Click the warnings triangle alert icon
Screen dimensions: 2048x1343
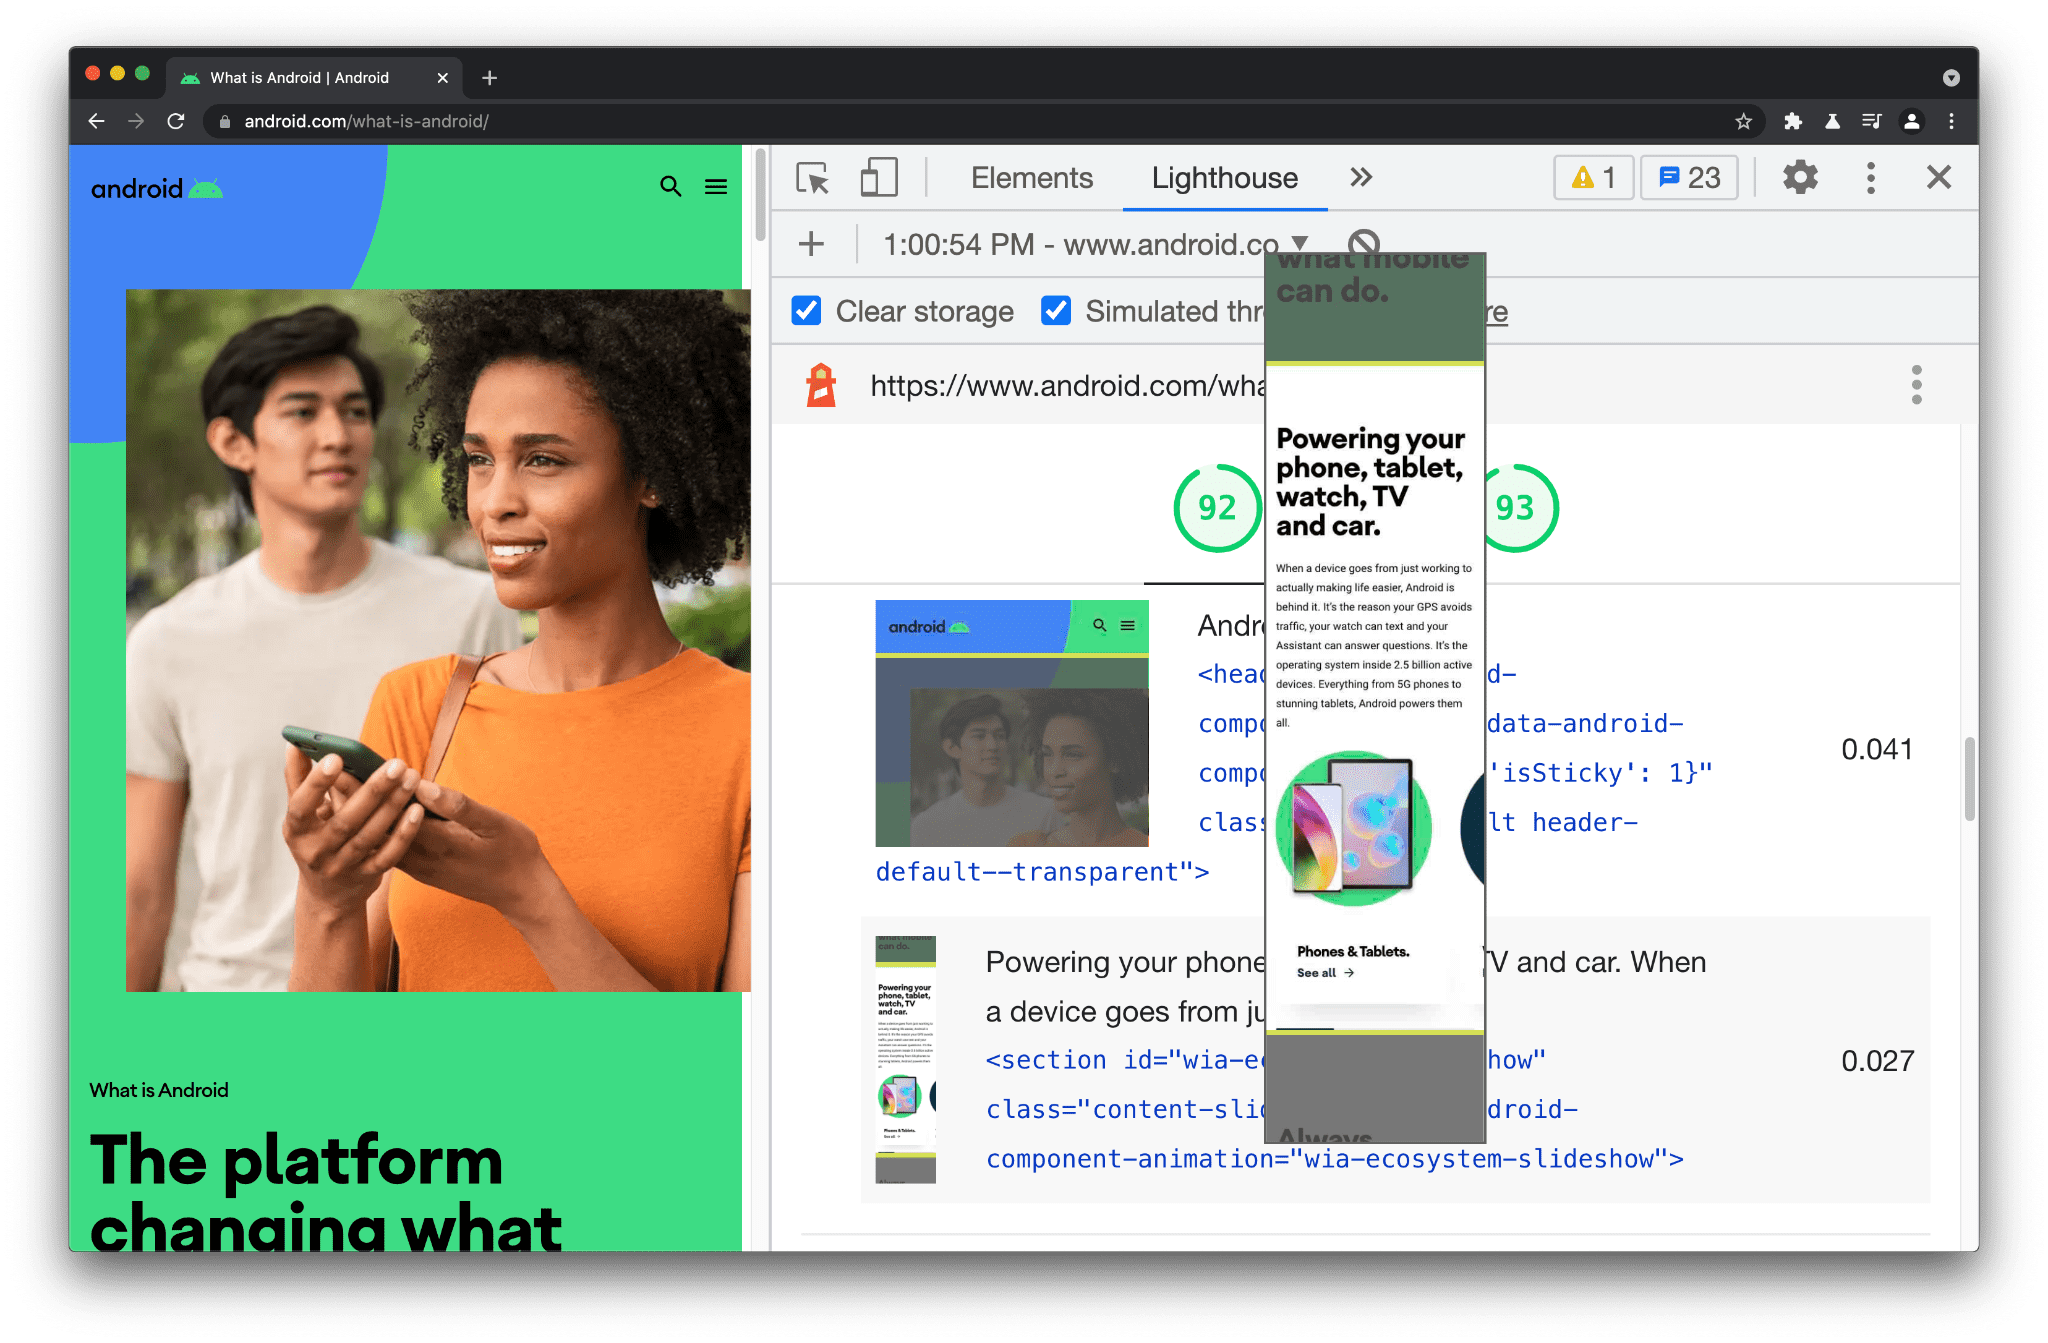tap(1582, 178)
